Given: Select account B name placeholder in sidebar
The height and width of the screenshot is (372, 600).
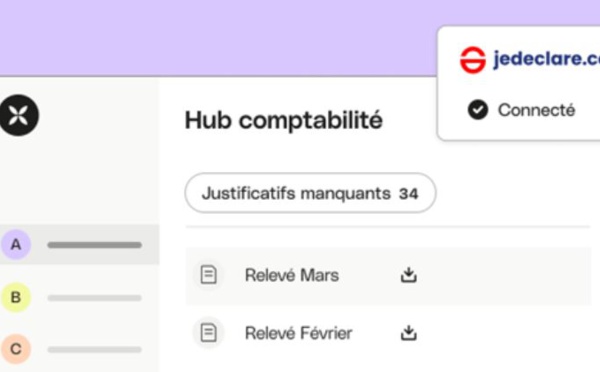Looking at the screenshot, I should pos(95,298).
